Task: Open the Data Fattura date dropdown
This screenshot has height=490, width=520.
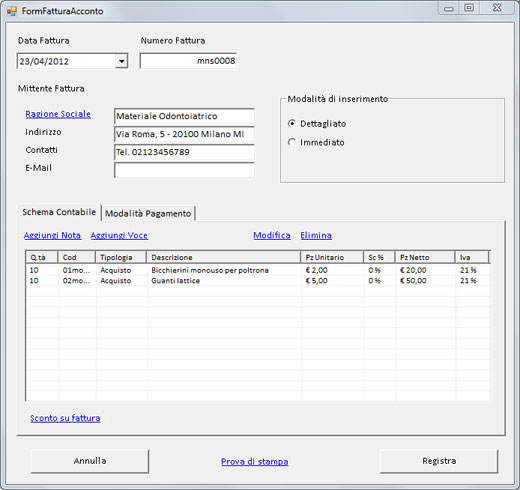Action: coord(121,61)
